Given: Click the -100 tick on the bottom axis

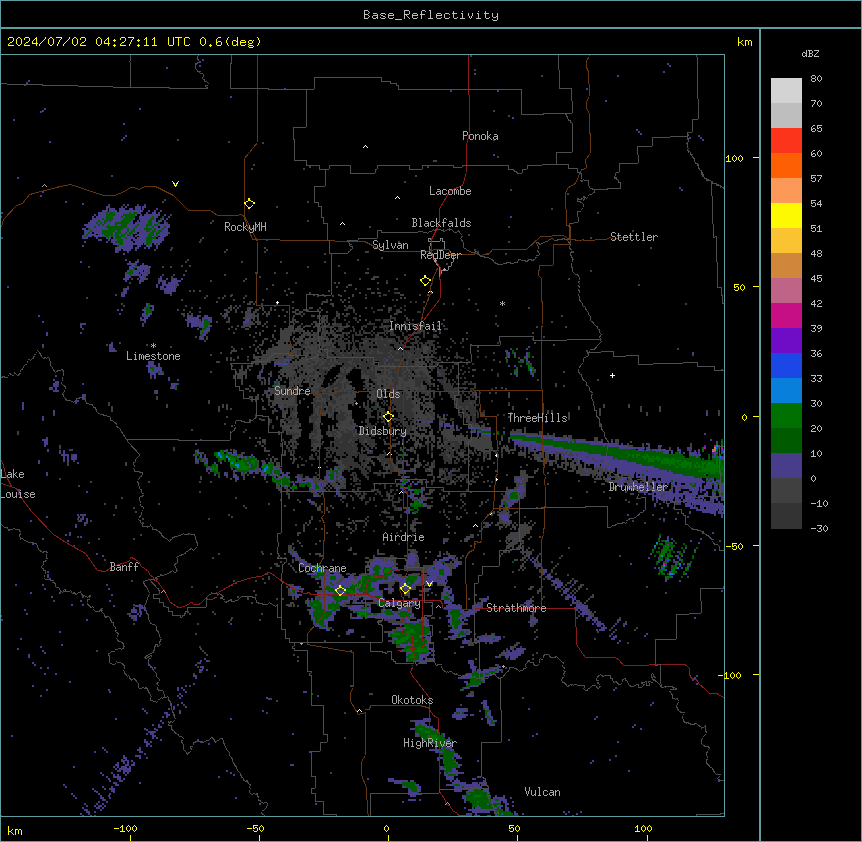Looking at the screenshot, I should point(125,828).
